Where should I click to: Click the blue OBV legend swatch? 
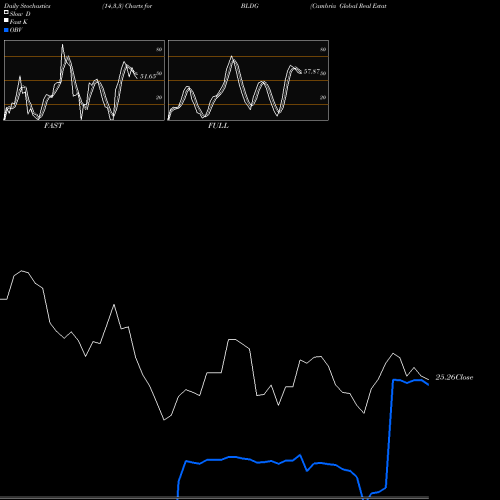click(x=6, y=30)
